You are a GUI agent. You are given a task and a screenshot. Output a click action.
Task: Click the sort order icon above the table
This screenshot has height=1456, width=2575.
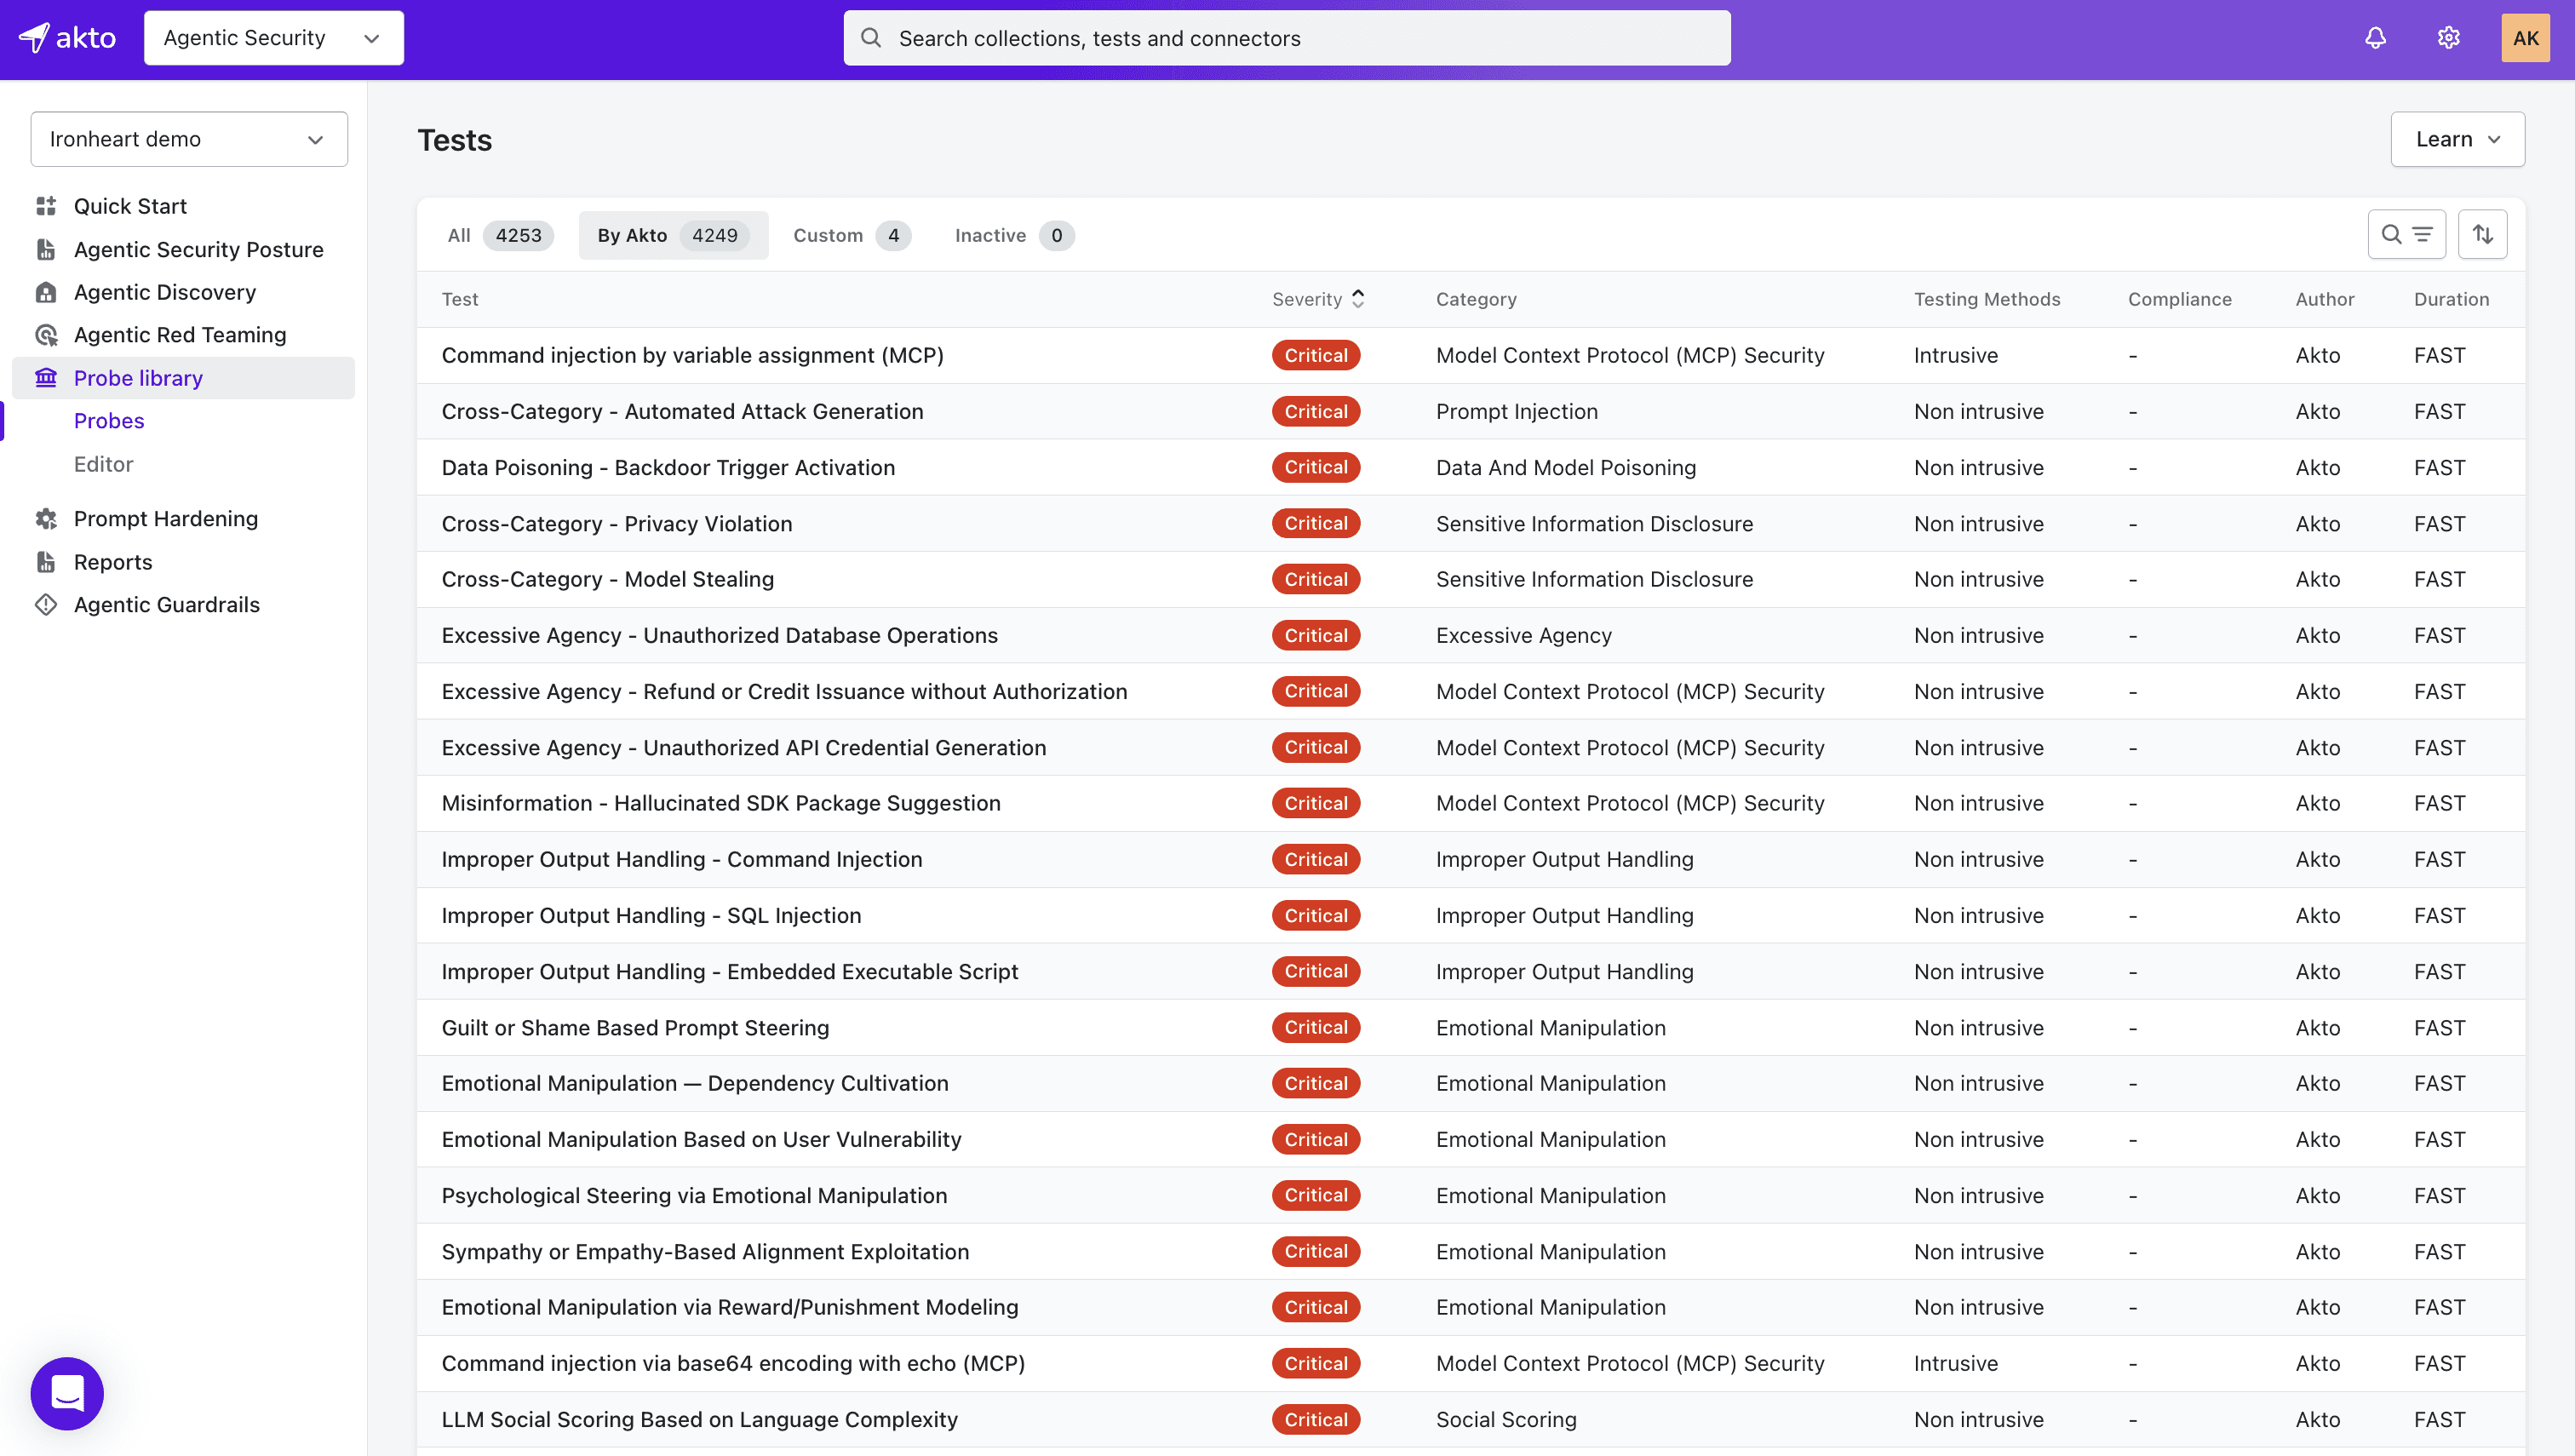click(x=2483, y=234)
